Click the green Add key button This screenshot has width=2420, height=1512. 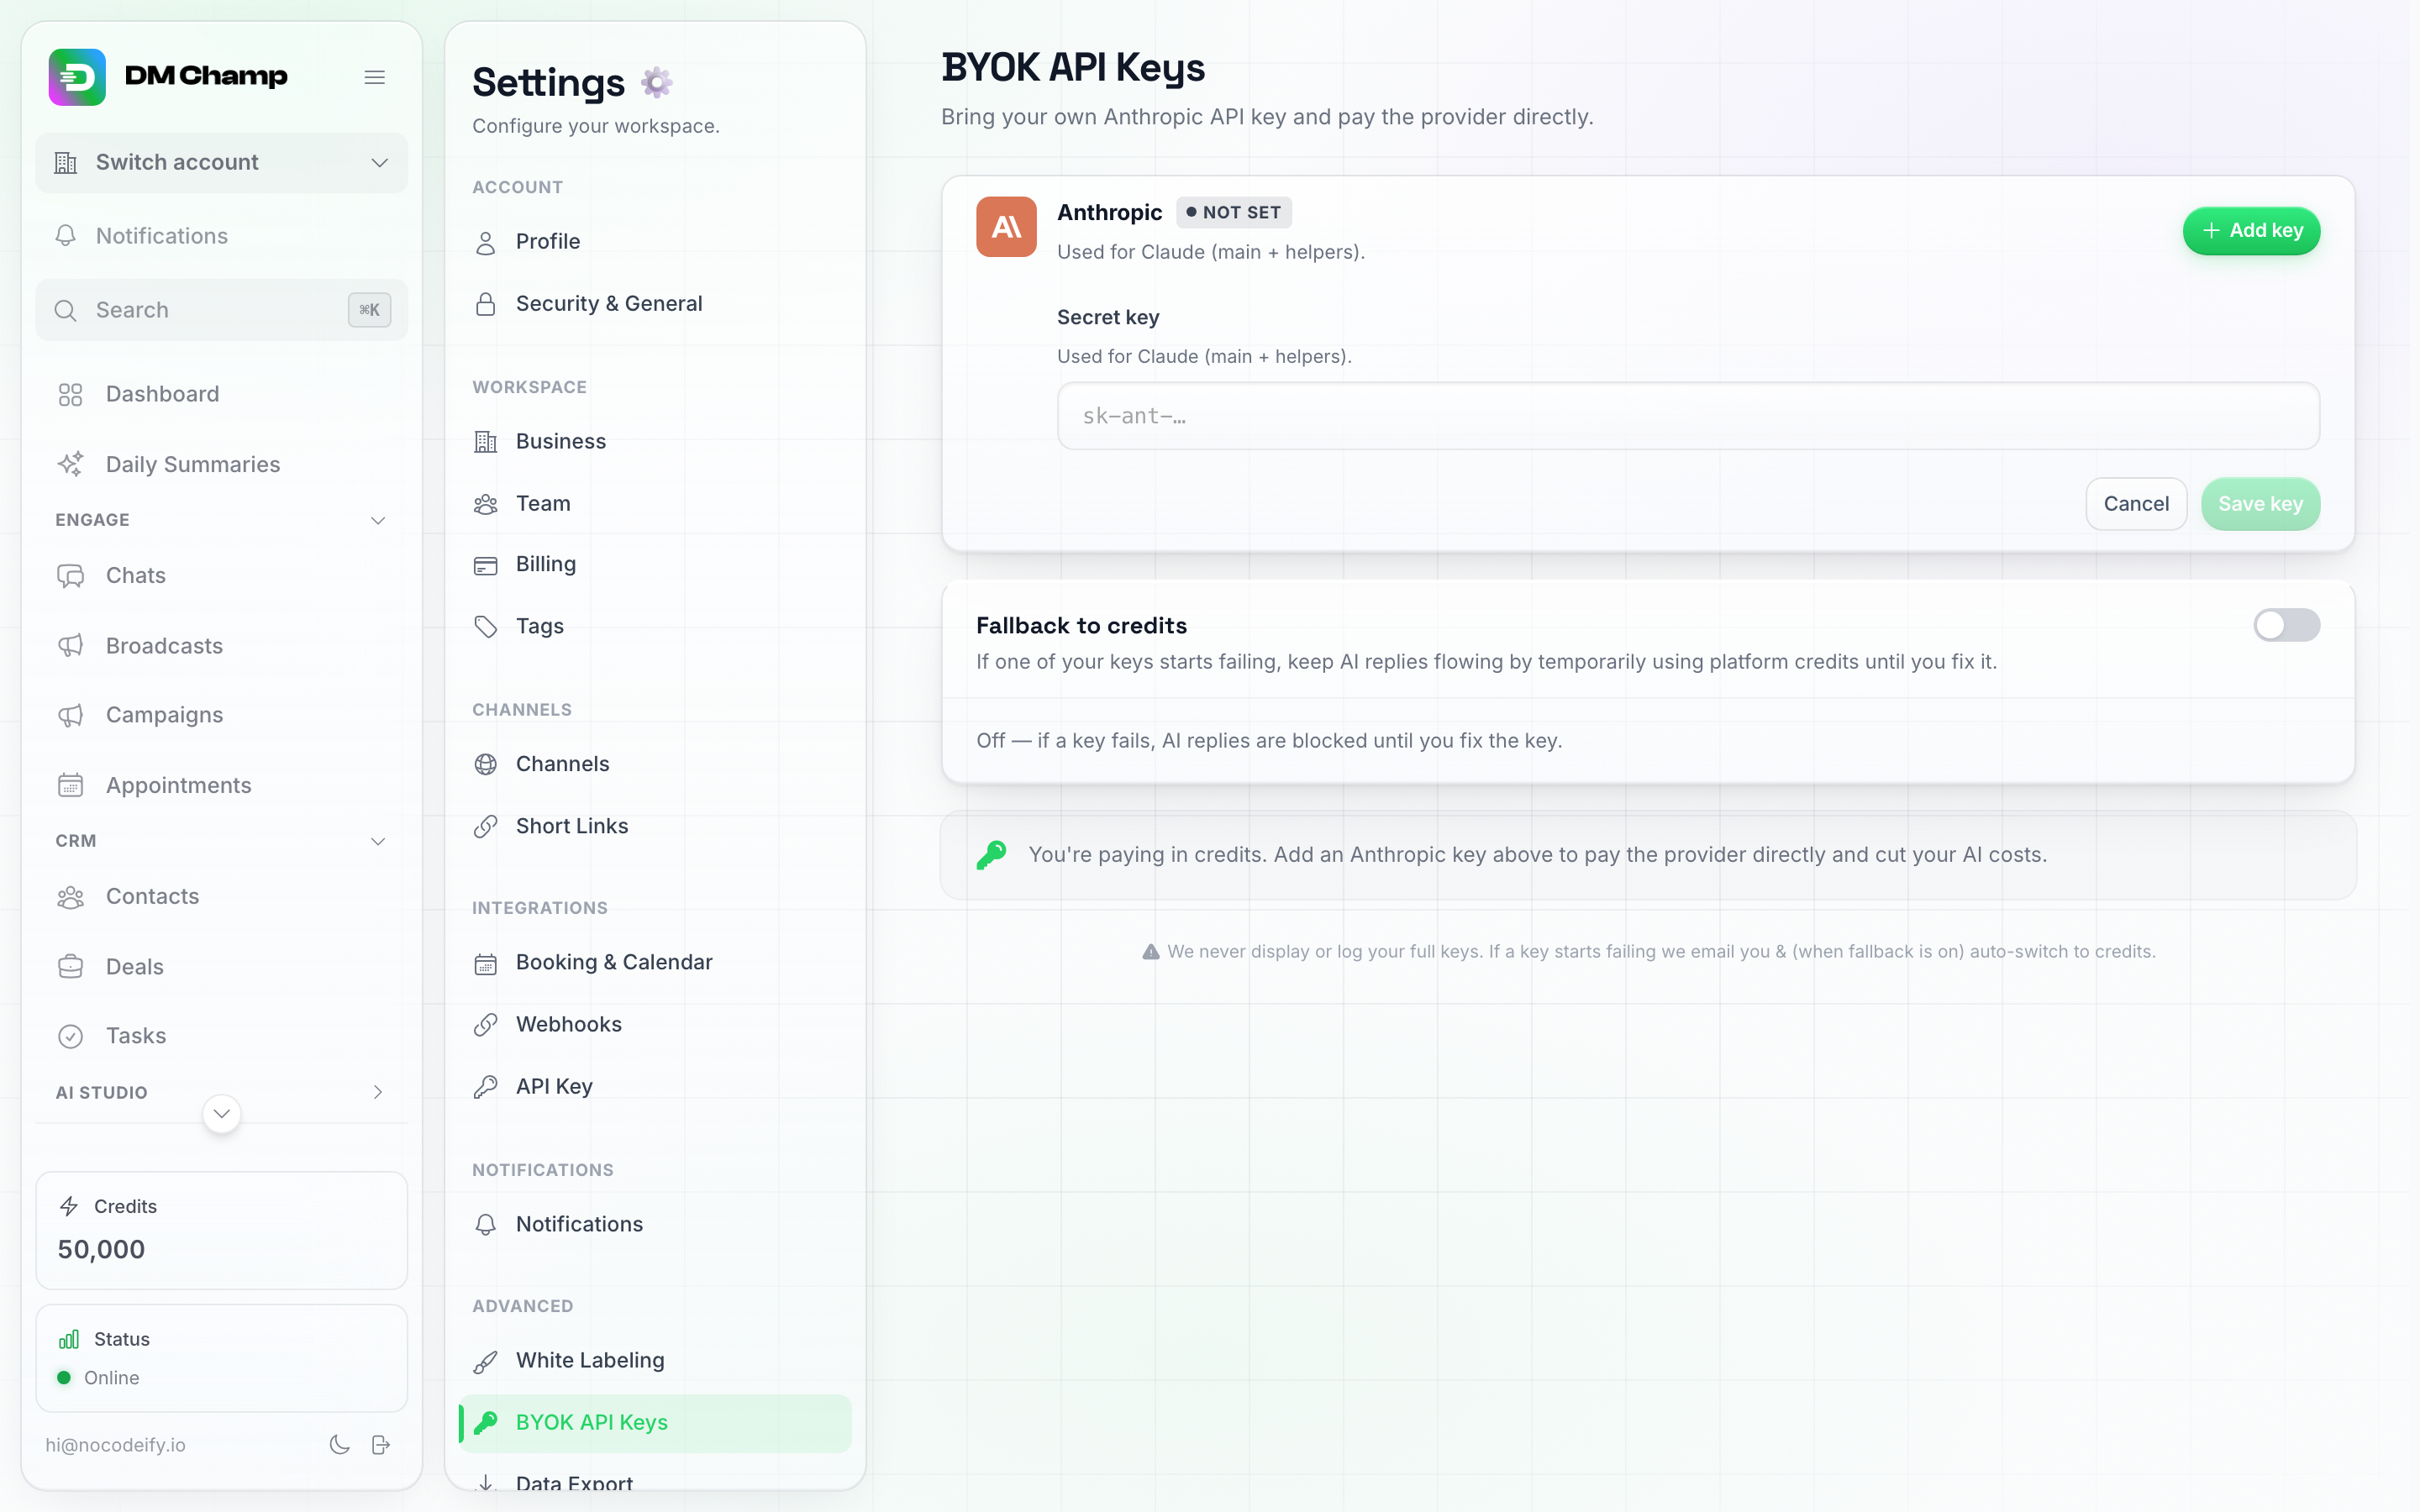[2251, 231]
